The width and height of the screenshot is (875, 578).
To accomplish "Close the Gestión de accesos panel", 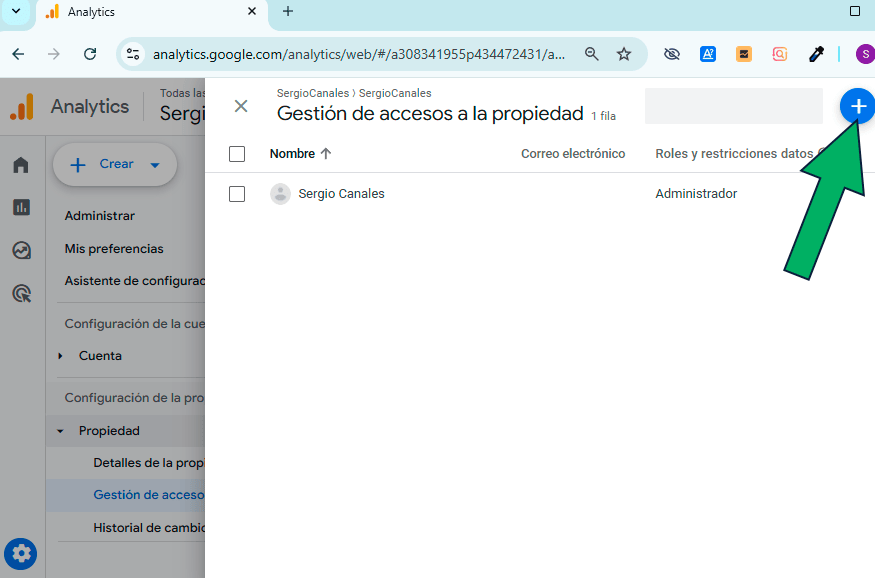I will pyautogui.click(x=240, y=106).
